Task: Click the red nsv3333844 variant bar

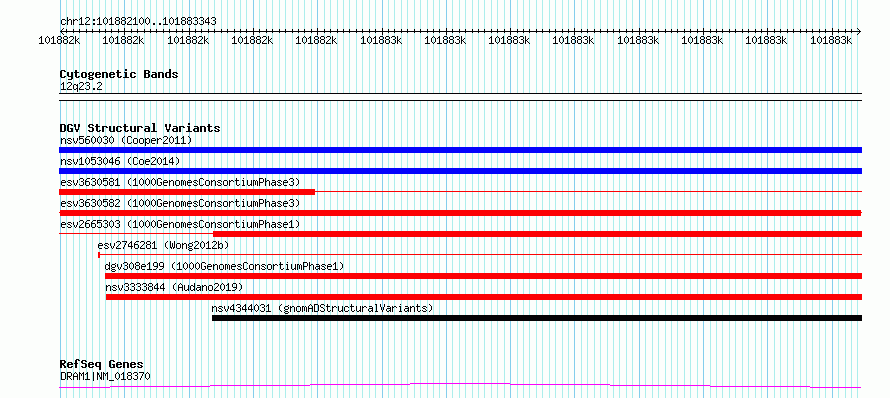Action: click(x=484, y=297)
